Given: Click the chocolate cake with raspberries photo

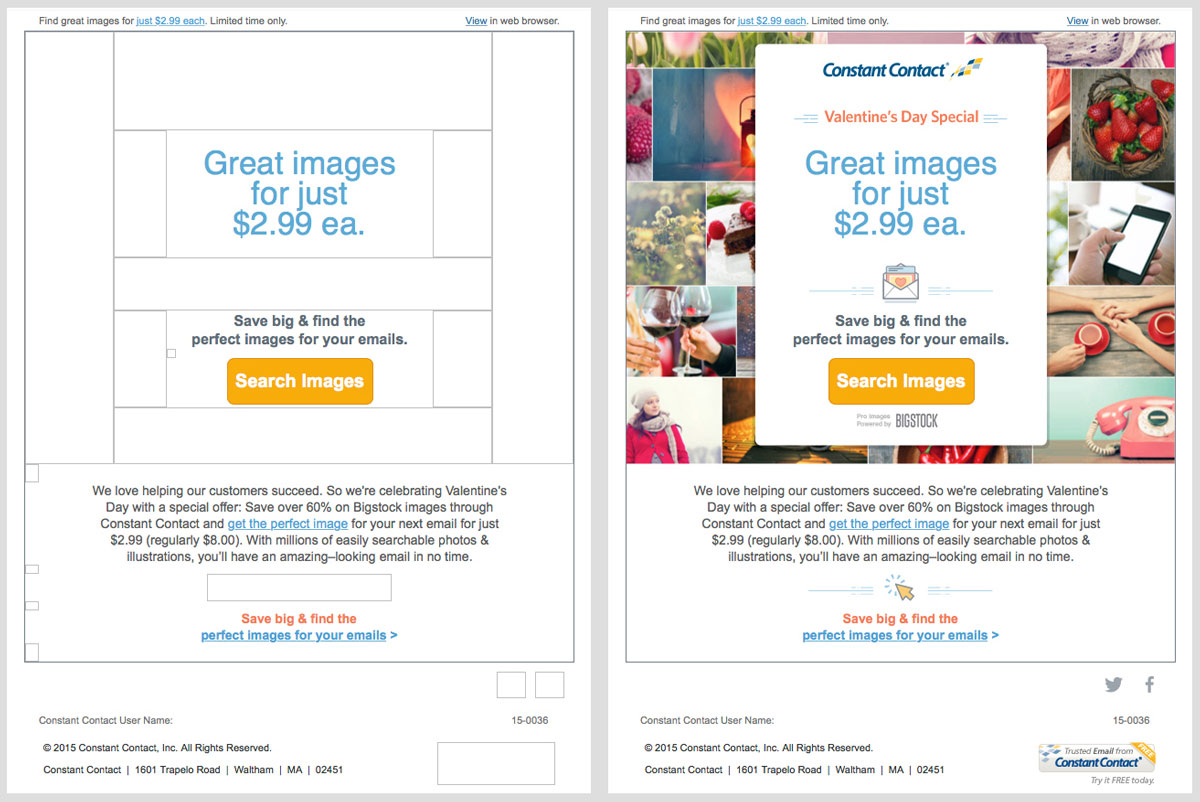Looking at the screenshot, I should pos(730,232).
